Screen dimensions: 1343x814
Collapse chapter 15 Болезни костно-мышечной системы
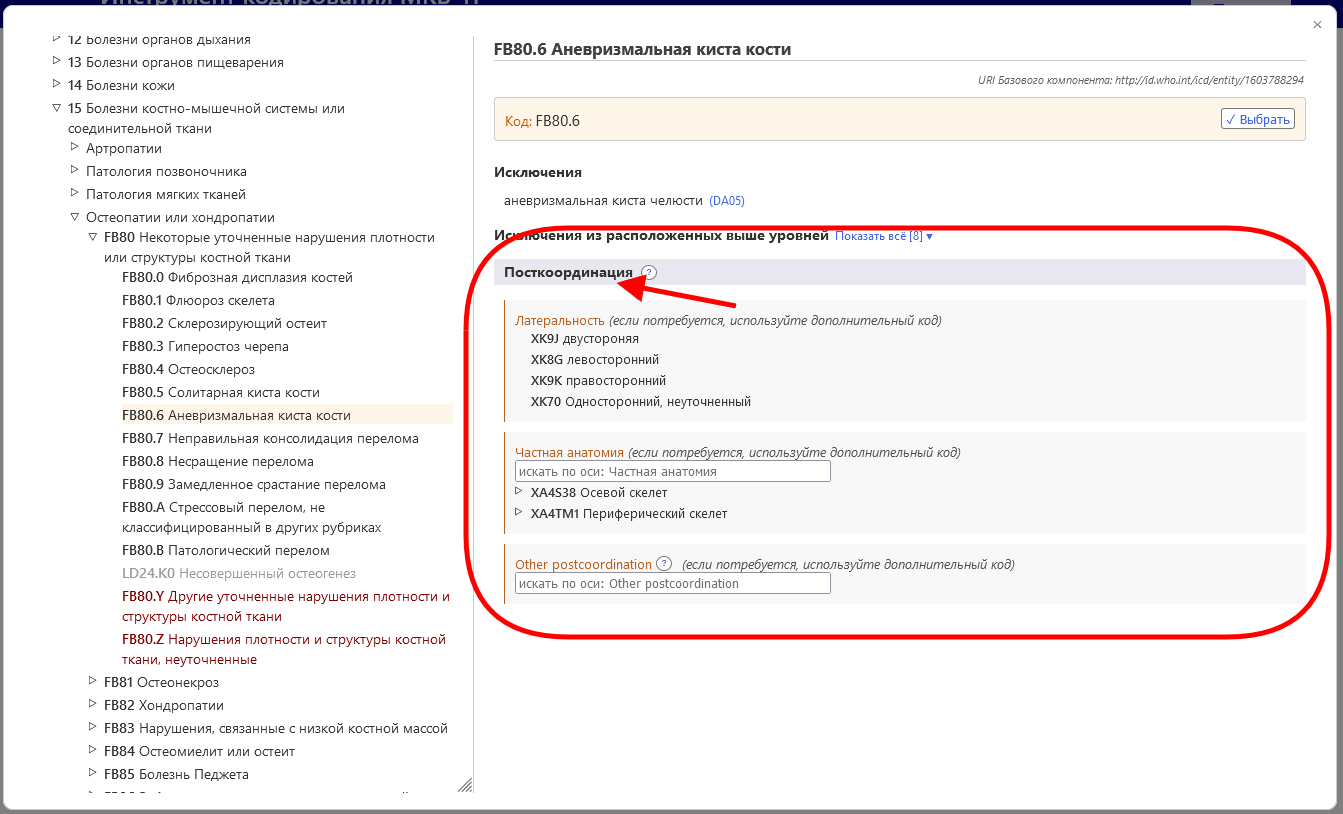[x=55, y=108]
